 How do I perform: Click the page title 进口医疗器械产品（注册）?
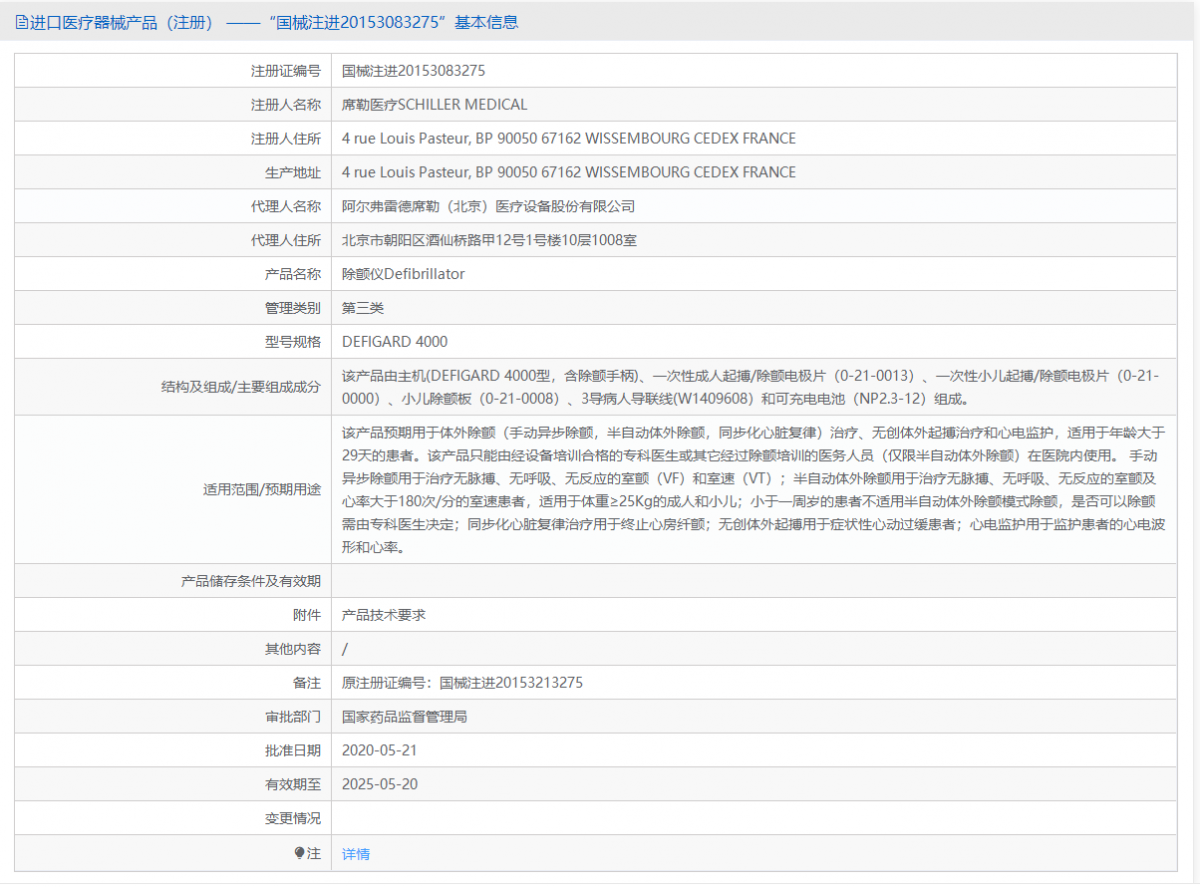[123, 22]
